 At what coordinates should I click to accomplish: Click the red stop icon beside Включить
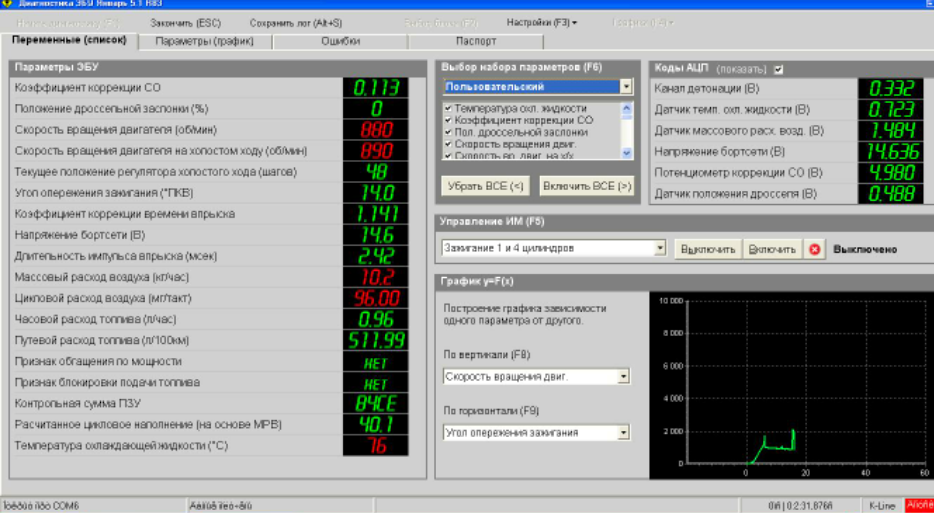pos(816,249)
